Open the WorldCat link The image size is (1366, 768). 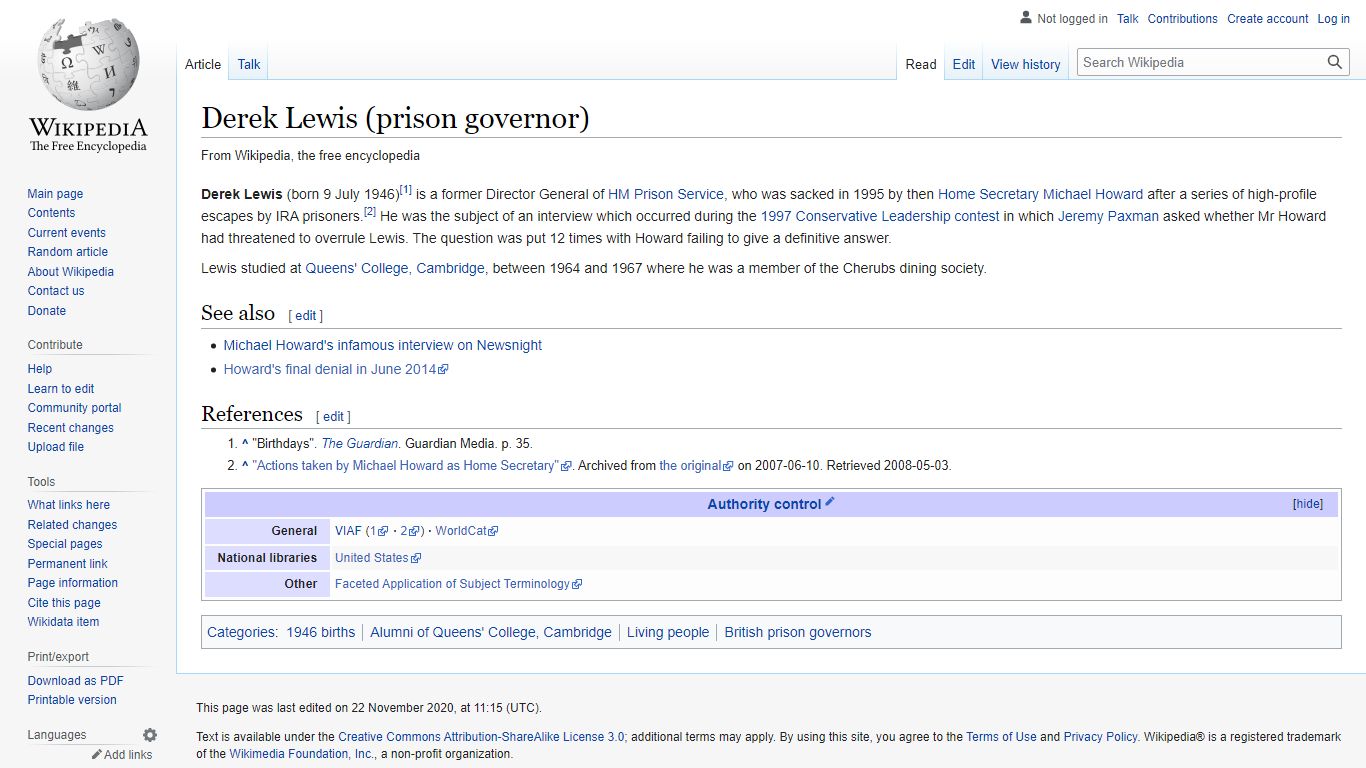pos(466,531)
